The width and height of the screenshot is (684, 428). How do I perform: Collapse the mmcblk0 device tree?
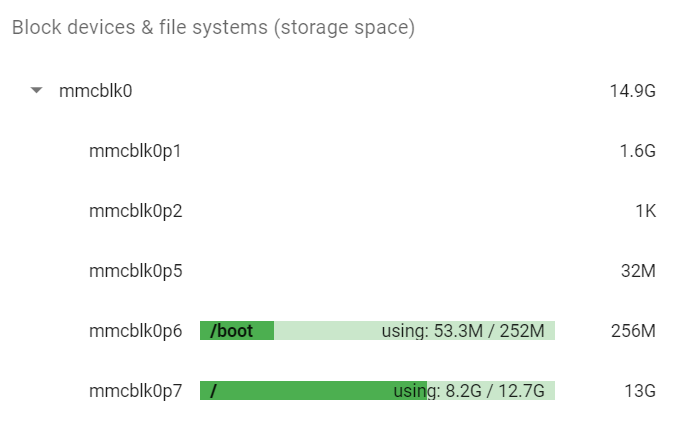pyautogui.click(x=37, y=91)
